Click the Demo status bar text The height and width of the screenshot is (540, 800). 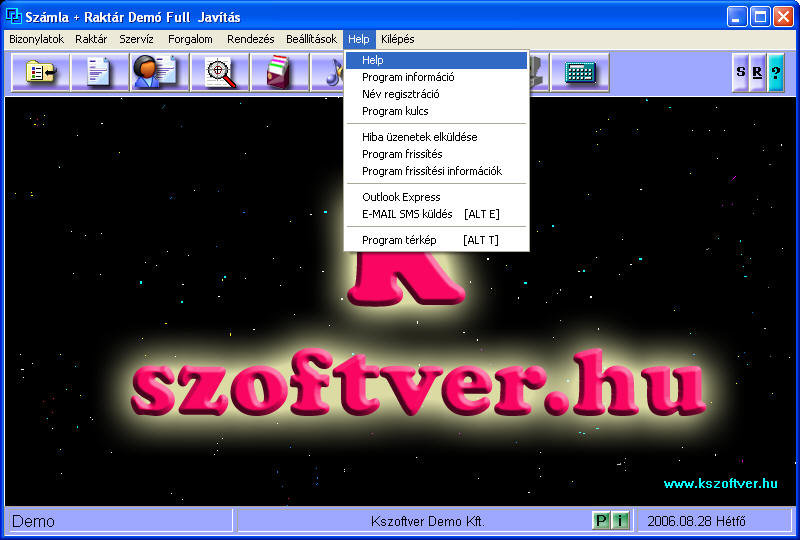tap(33, 521)
